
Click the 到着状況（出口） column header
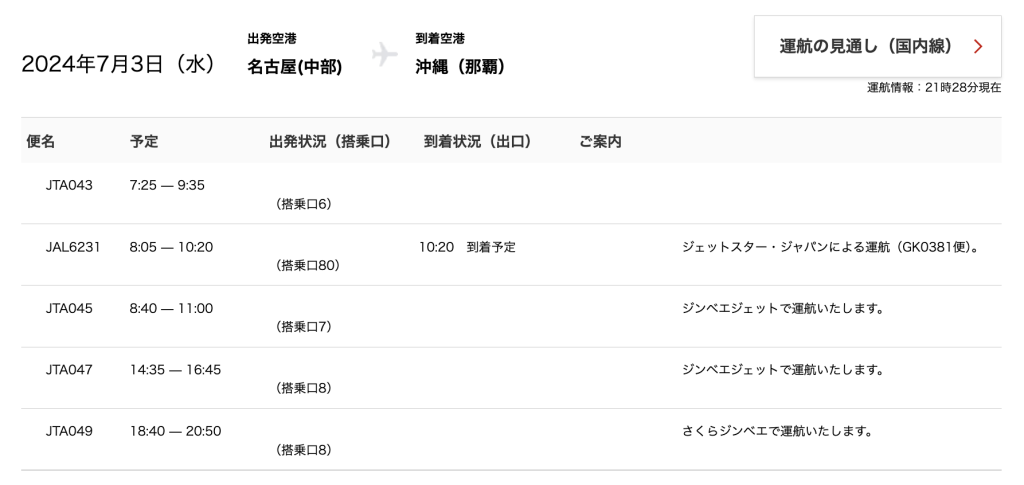pos(477,142)
